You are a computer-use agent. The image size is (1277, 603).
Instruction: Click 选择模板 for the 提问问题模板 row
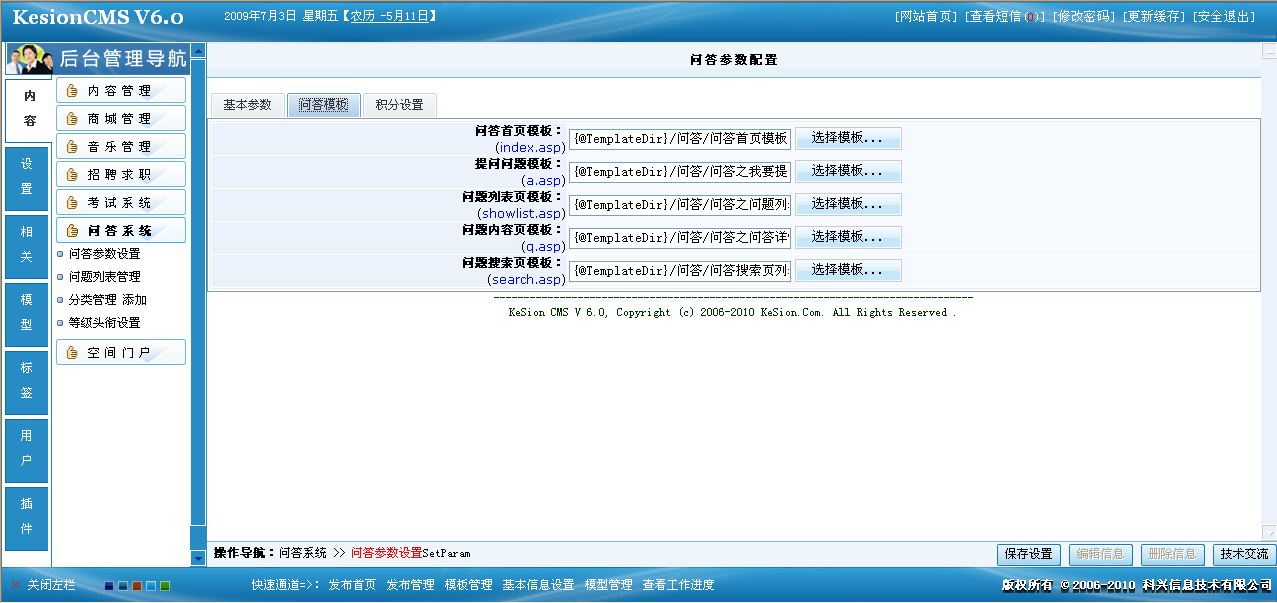pos(847,171)
